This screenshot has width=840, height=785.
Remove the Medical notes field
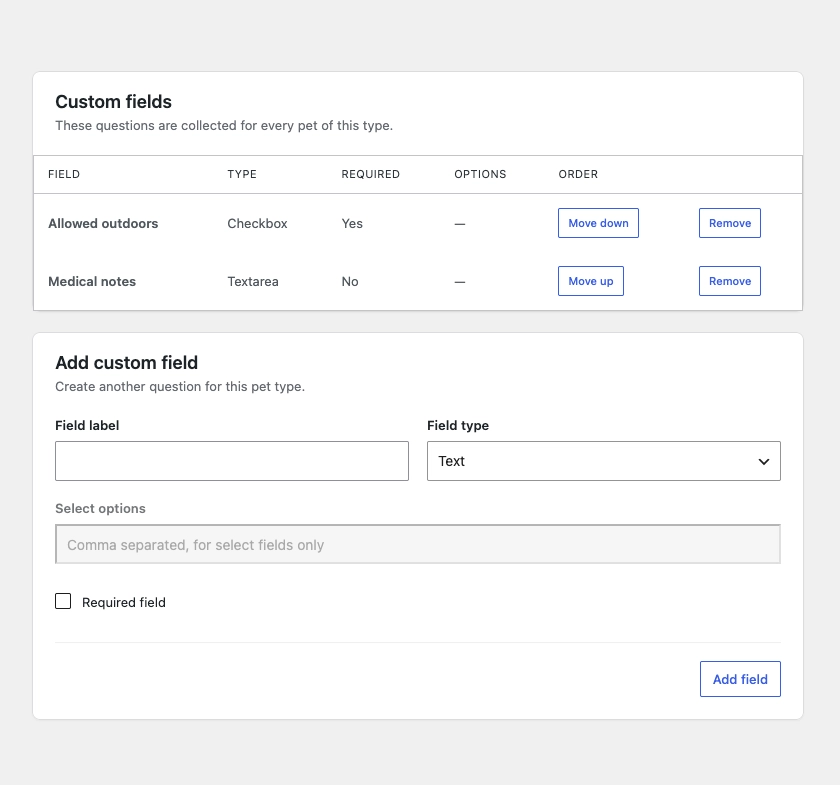(730, 281)
